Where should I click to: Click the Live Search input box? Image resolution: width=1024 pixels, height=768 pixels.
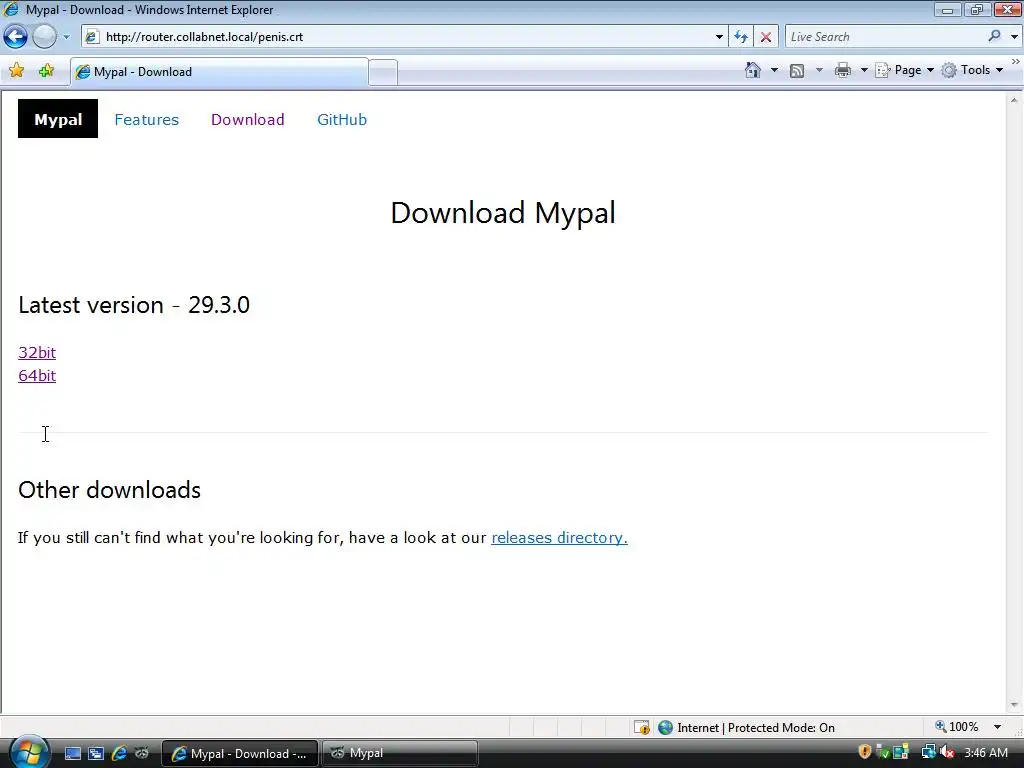click(x=885, y=37)
